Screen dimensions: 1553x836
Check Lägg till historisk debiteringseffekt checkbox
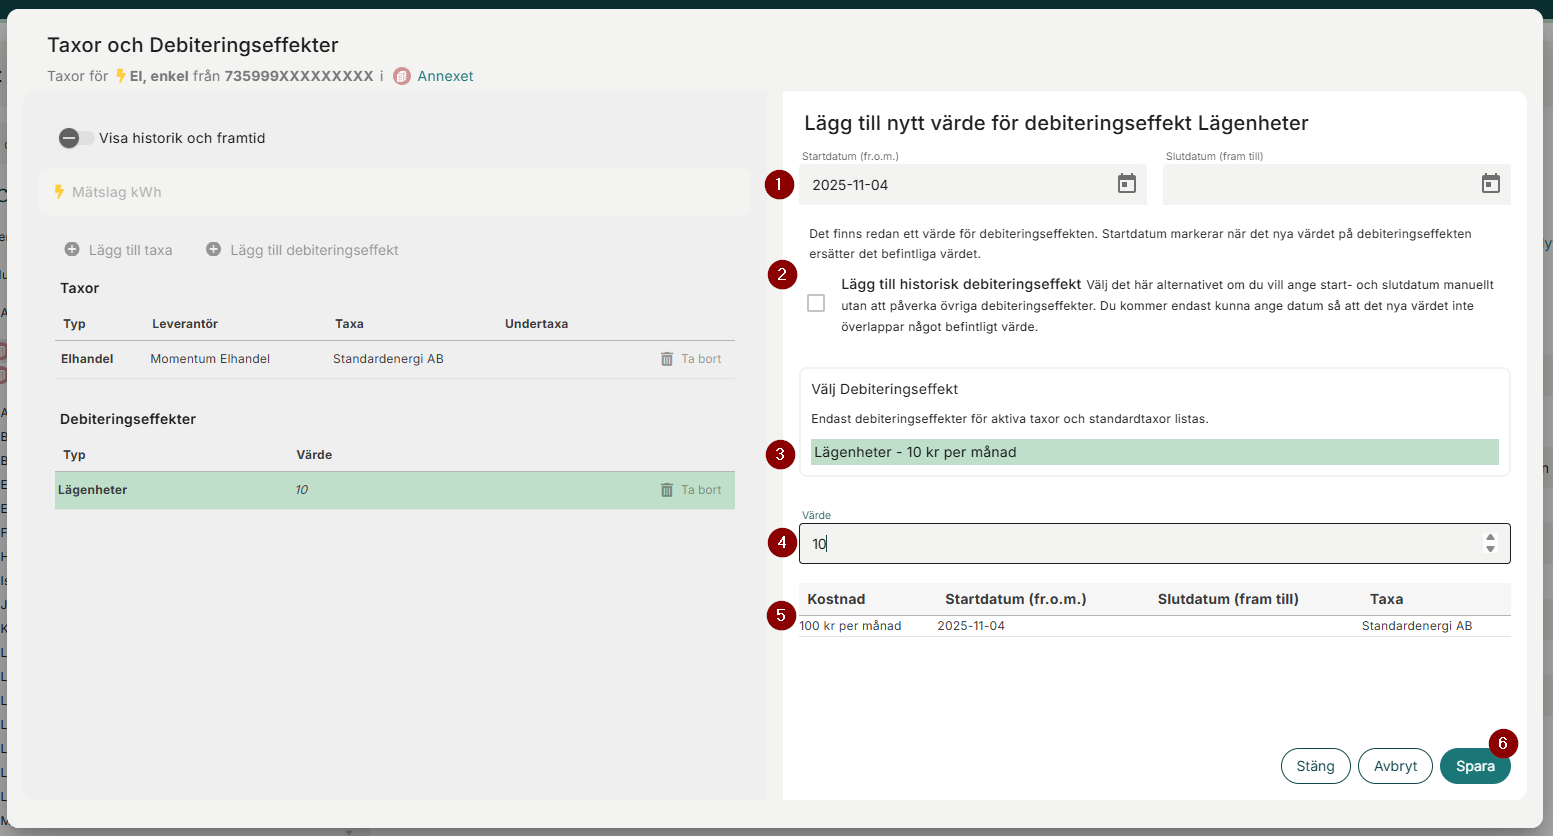[816, 303]
